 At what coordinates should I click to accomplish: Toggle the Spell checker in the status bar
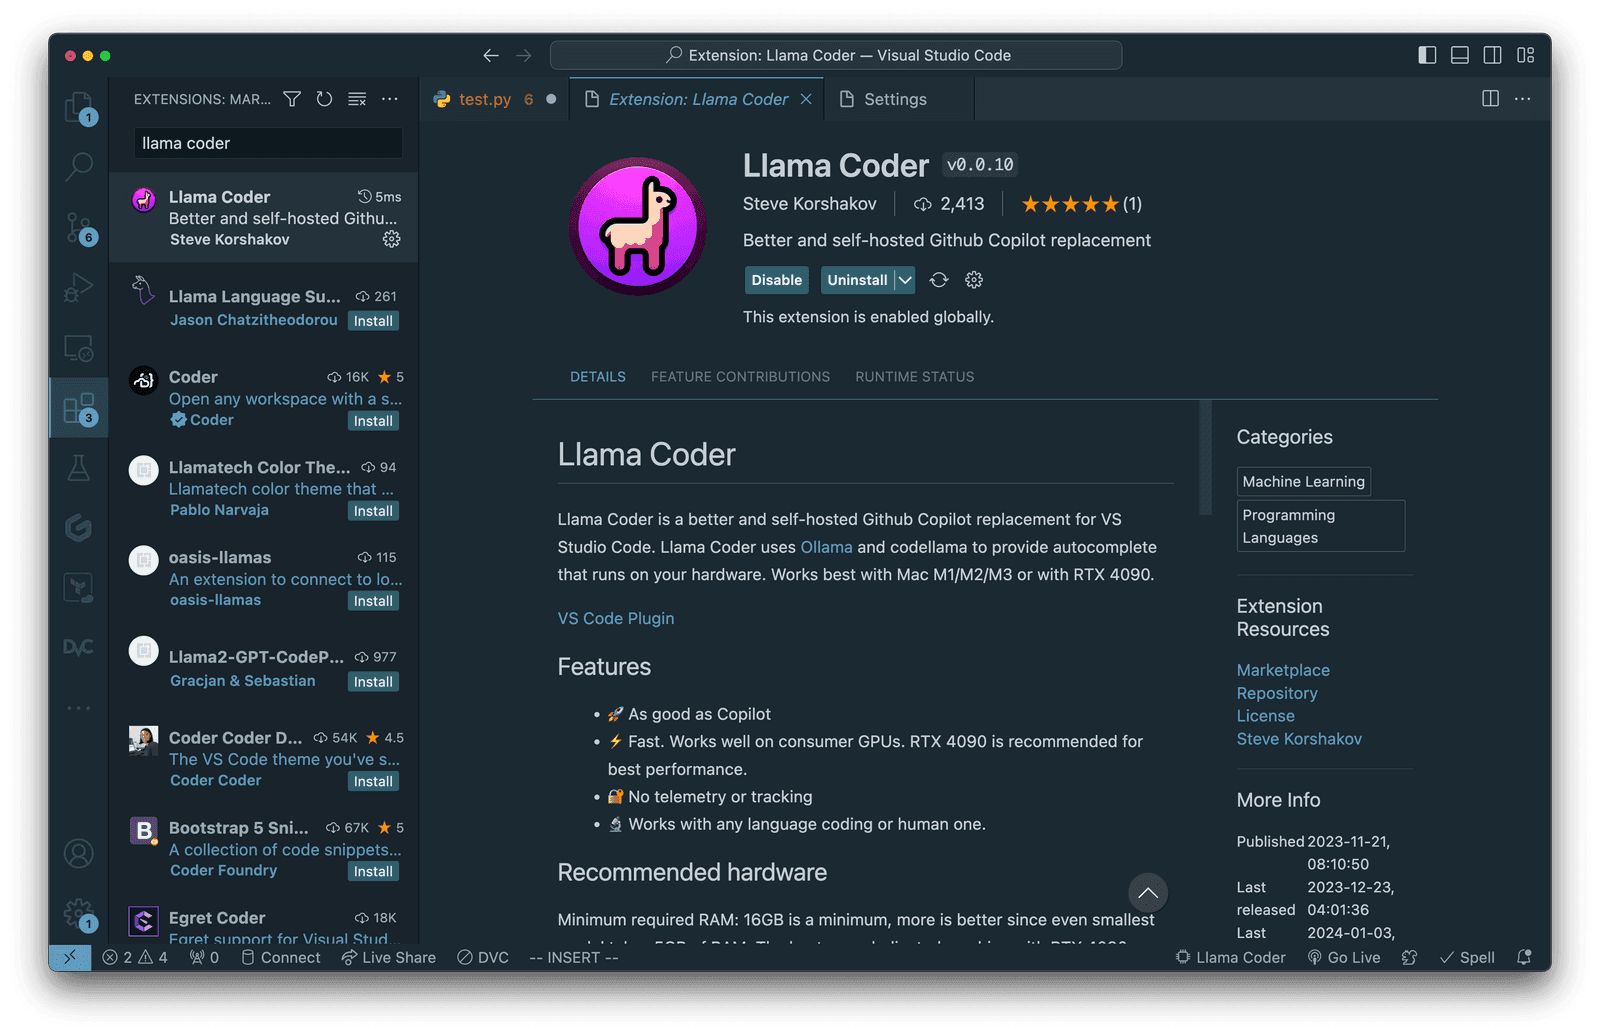pyautogui.click(x=1467, y=957)
